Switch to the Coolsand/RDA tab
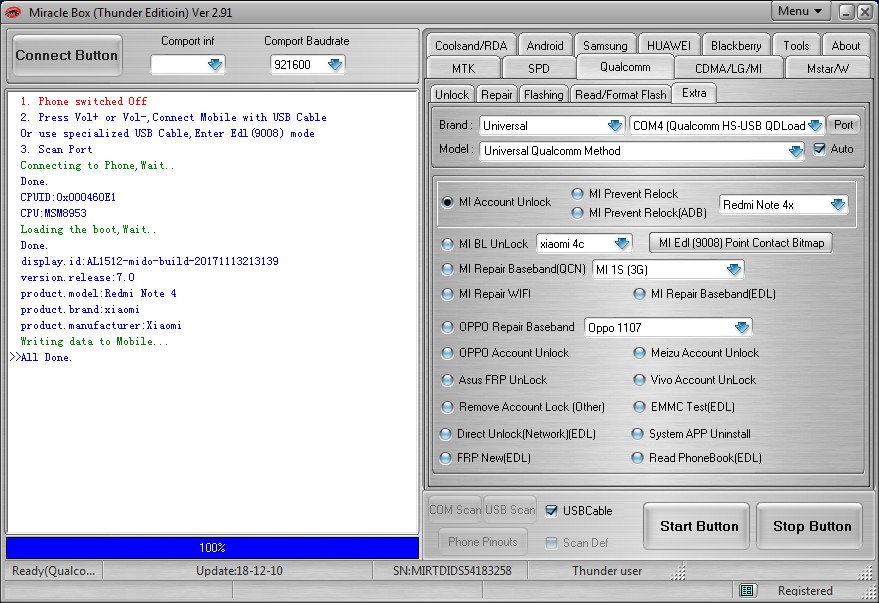The height and width of the screenshot is (603, 879). 471,45
